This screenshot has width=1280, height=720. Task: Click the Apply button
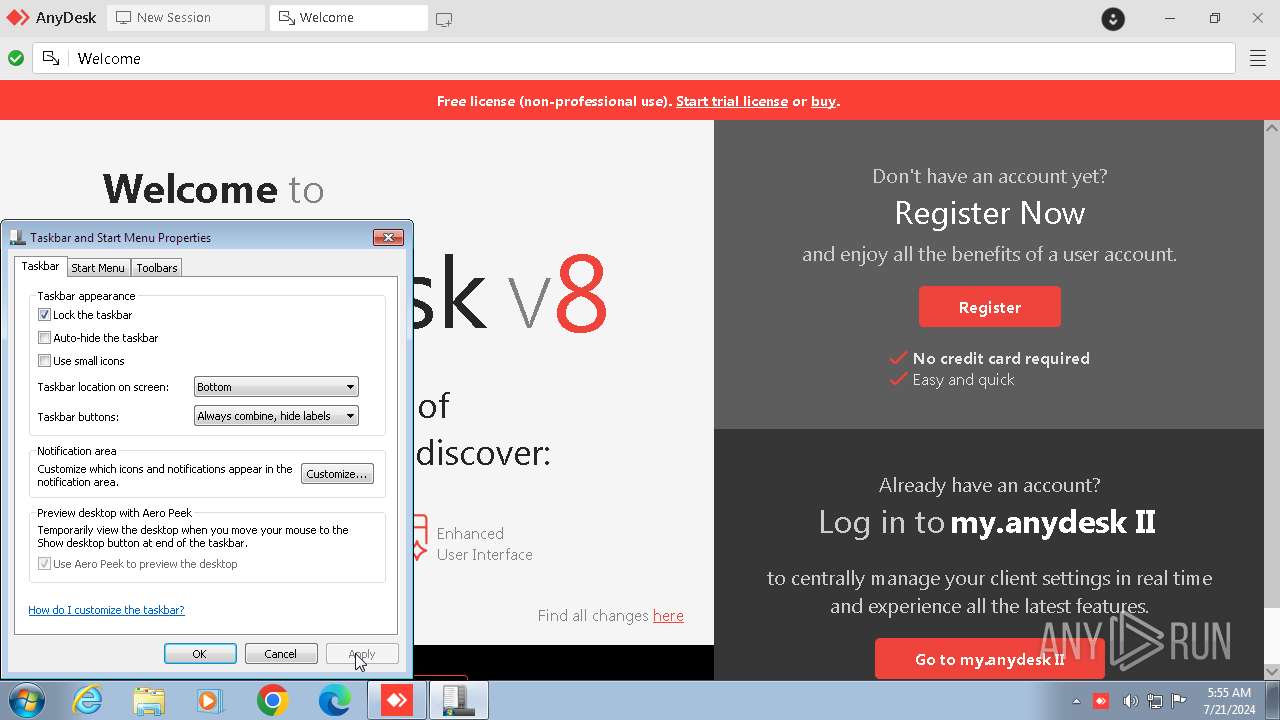pos(362,654)
